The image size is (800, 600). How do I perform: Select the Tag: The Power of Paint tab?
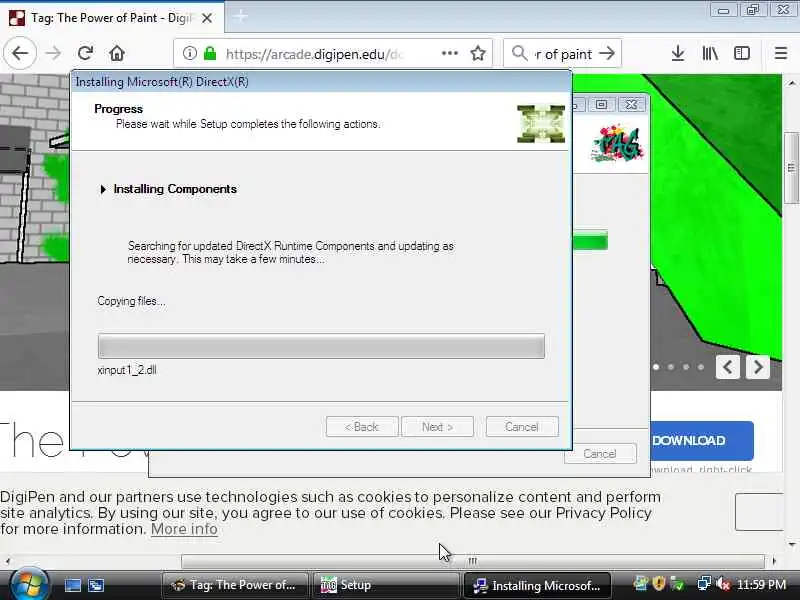[x=111, y=18]
